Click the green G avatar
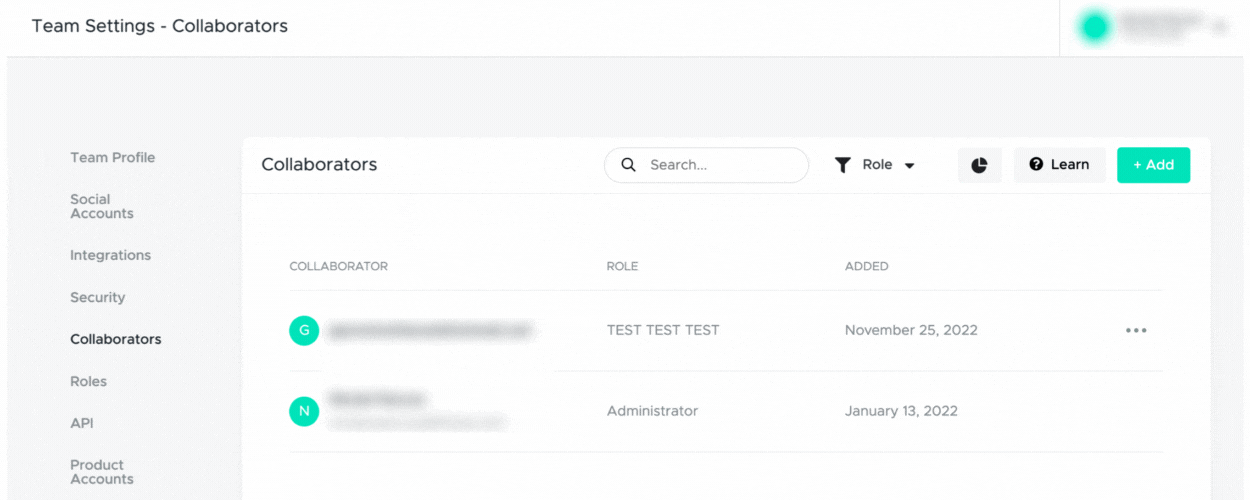Screen dimensions: 1250x500 [304, 330]
